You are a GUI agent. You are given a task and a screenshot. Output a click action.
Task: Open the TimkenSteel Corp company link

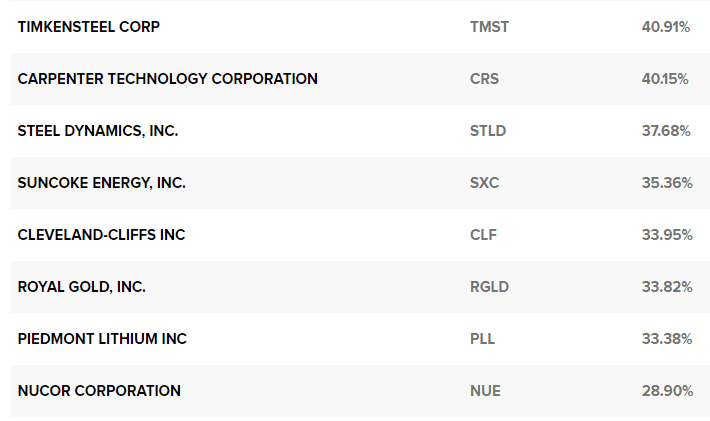[88, 27]
